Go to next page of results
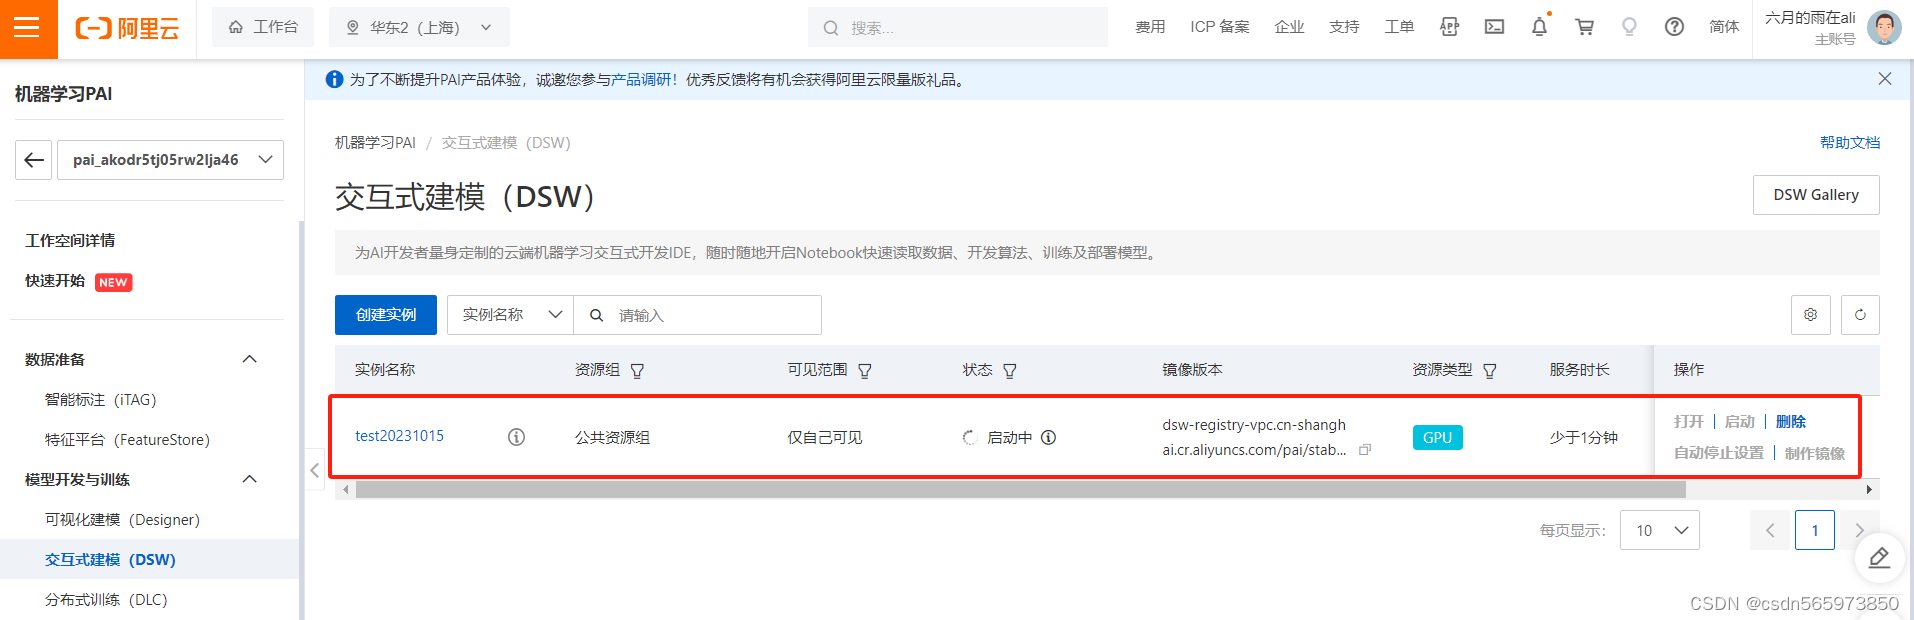This screenshot has width=1914, height=620. coord(1859,530)
